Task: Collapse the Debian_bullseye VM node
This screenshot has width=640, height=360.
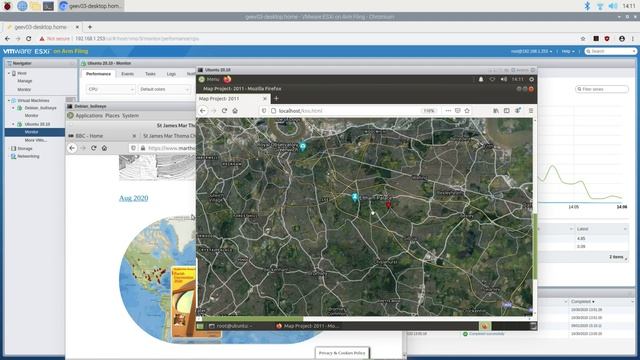Action: (x=13, y=108)
